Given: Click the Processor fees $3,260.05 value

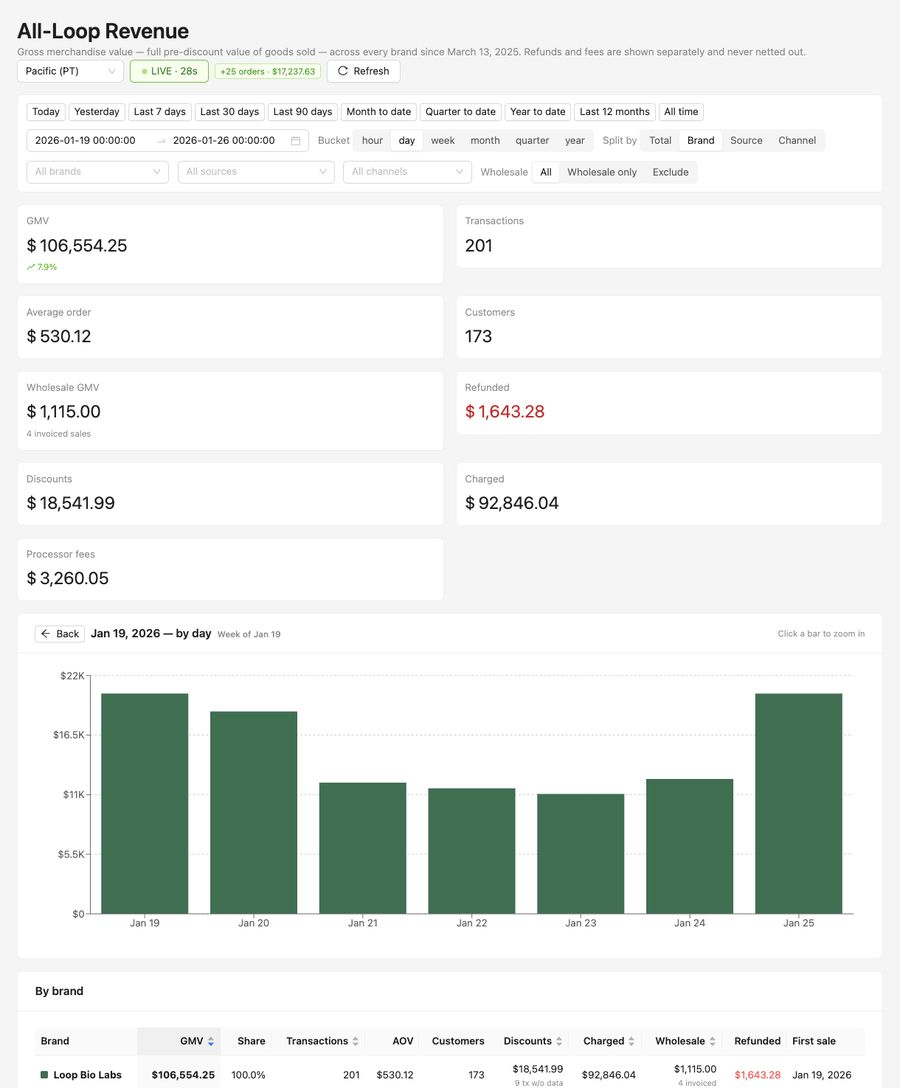Looking at the screenshot, I should (x=67, y=579).
